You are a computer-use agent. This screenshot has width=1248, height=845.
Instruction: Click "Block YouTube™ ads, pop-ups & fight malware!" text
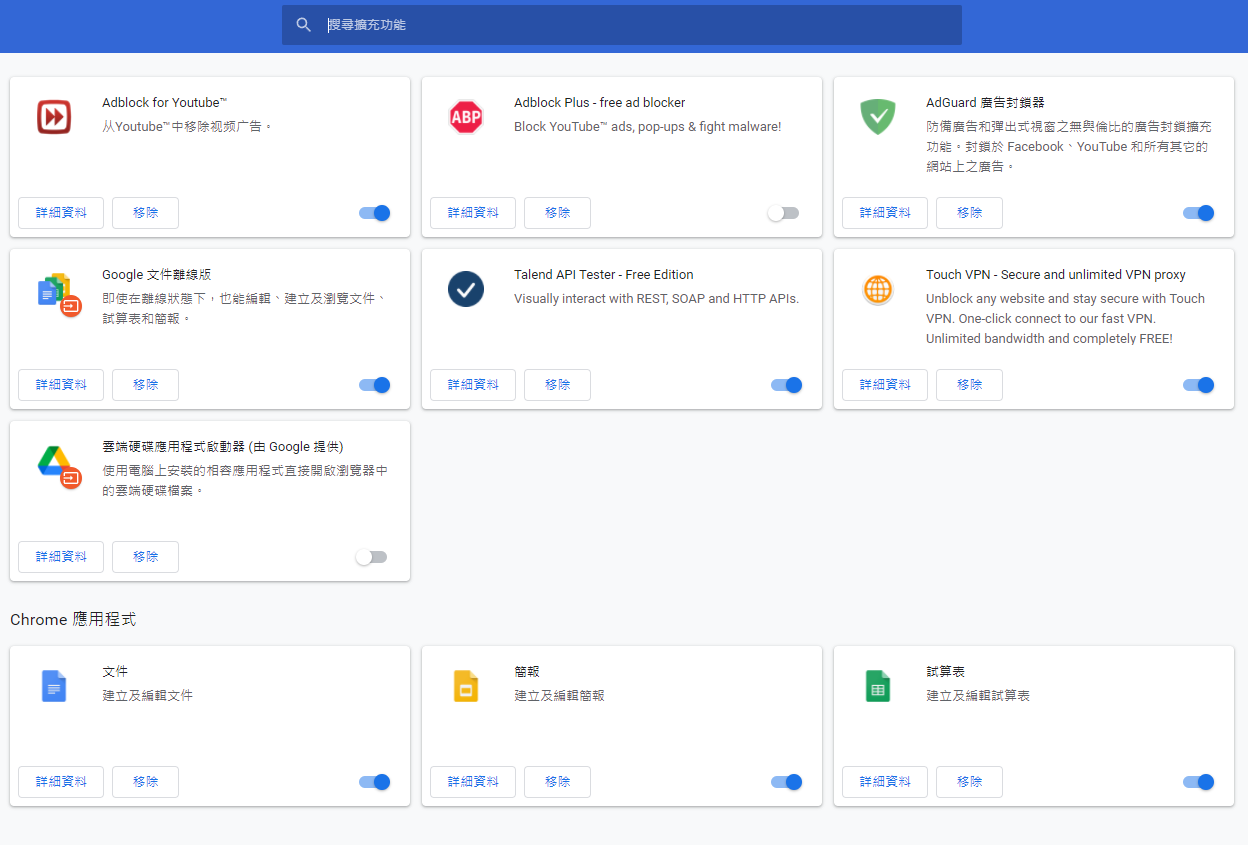click(648, 127)
